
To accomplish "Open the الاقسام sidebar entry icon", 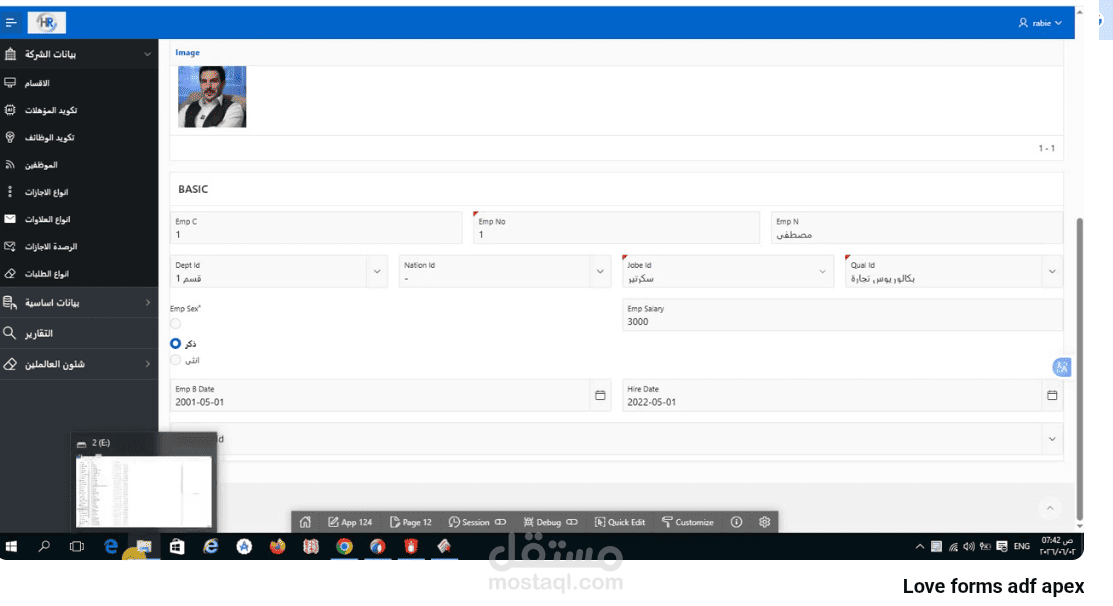I will point(10,83).
